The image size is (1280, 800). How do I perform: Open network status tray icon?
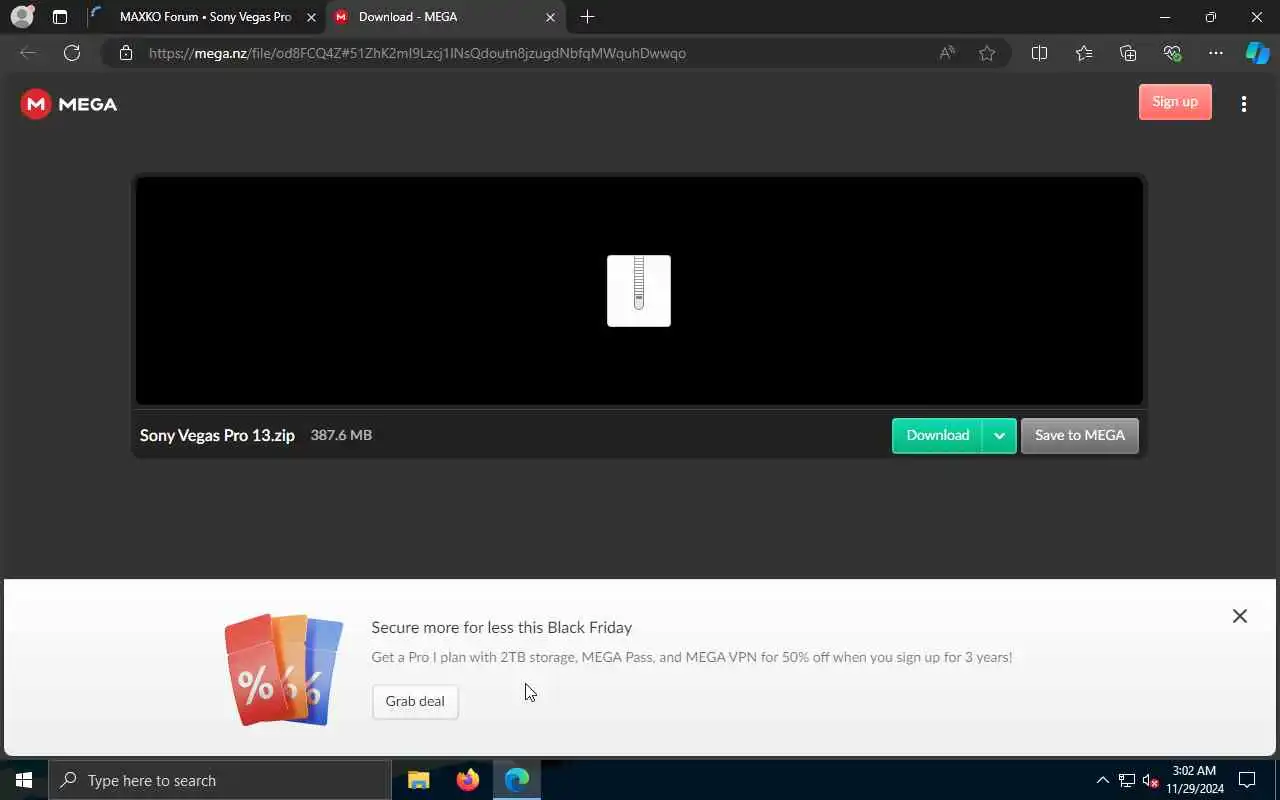(1127, 780)
